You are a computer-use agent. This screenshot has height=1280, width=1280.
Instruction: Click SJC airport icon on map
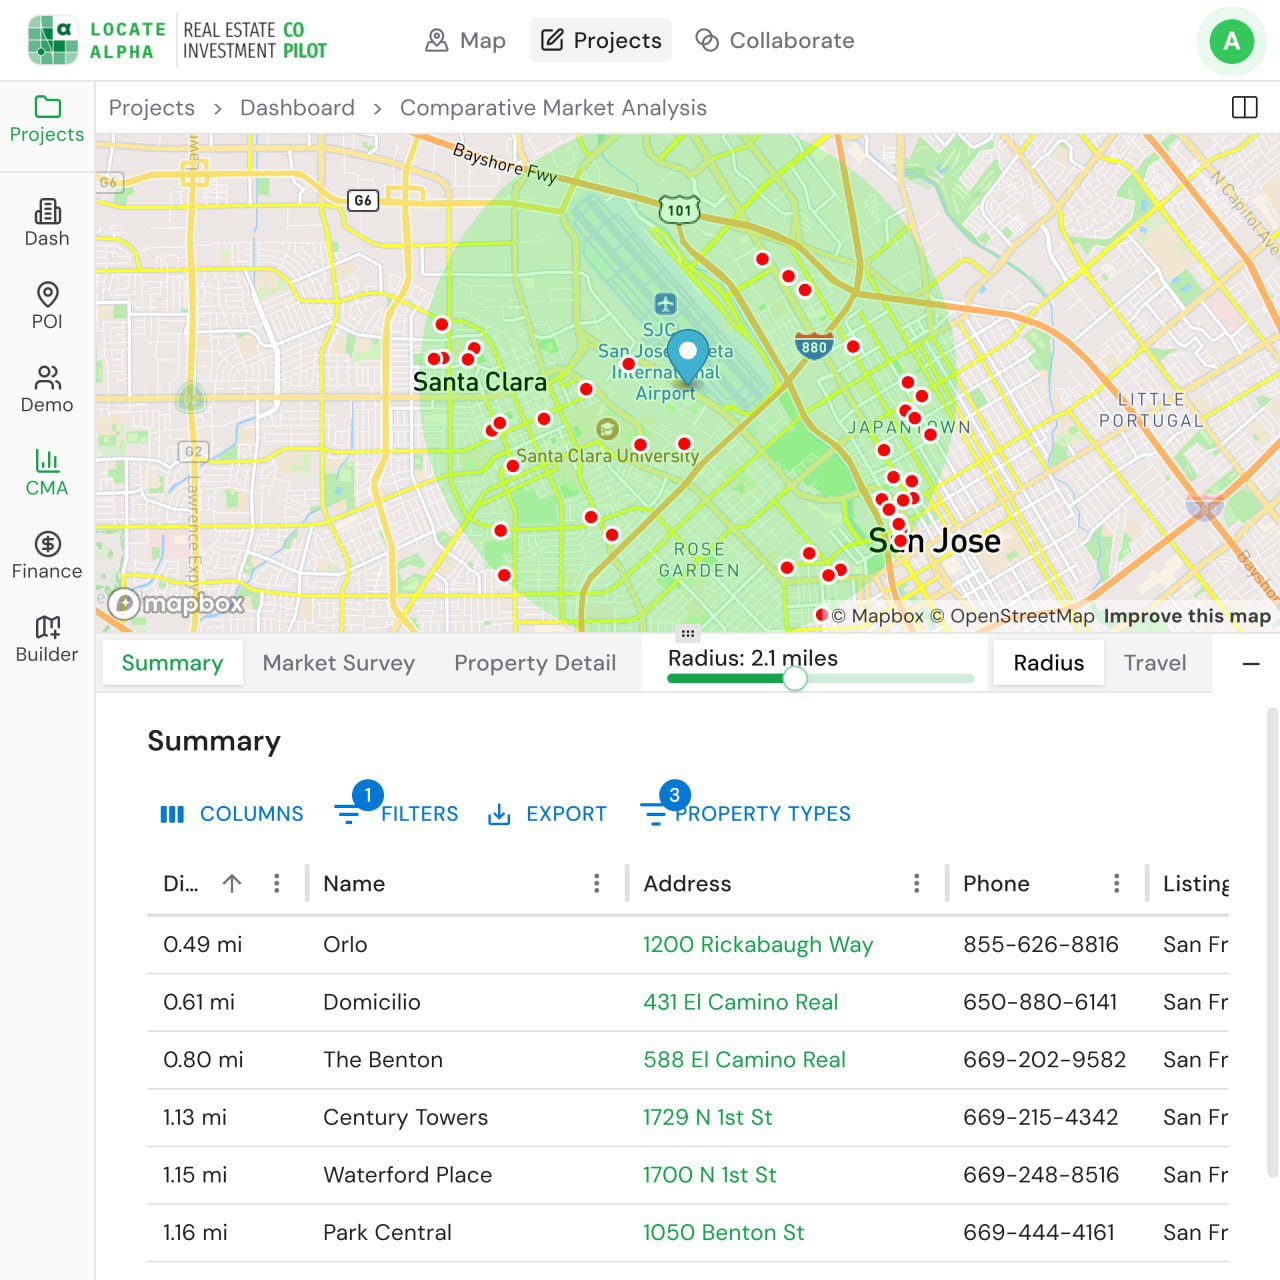665,303
